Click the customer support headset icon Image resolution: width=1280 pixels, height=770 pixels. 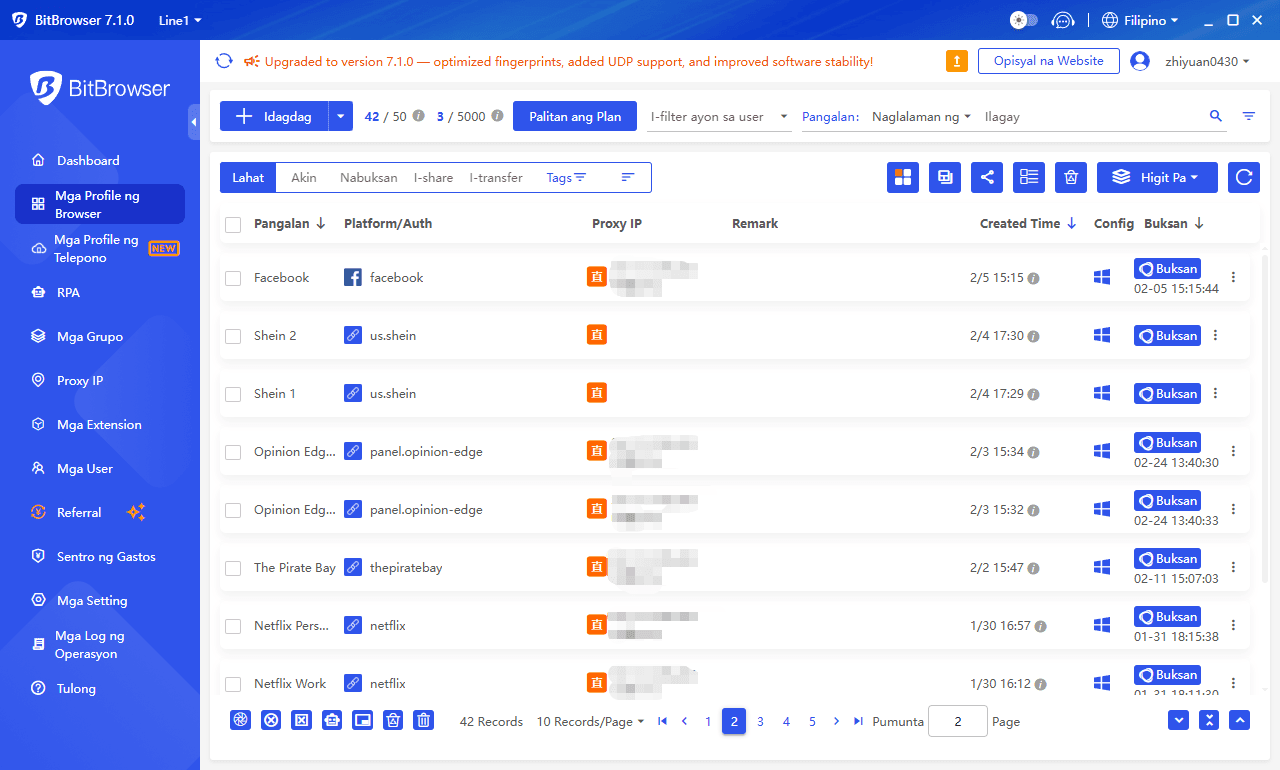[1063, 20]
